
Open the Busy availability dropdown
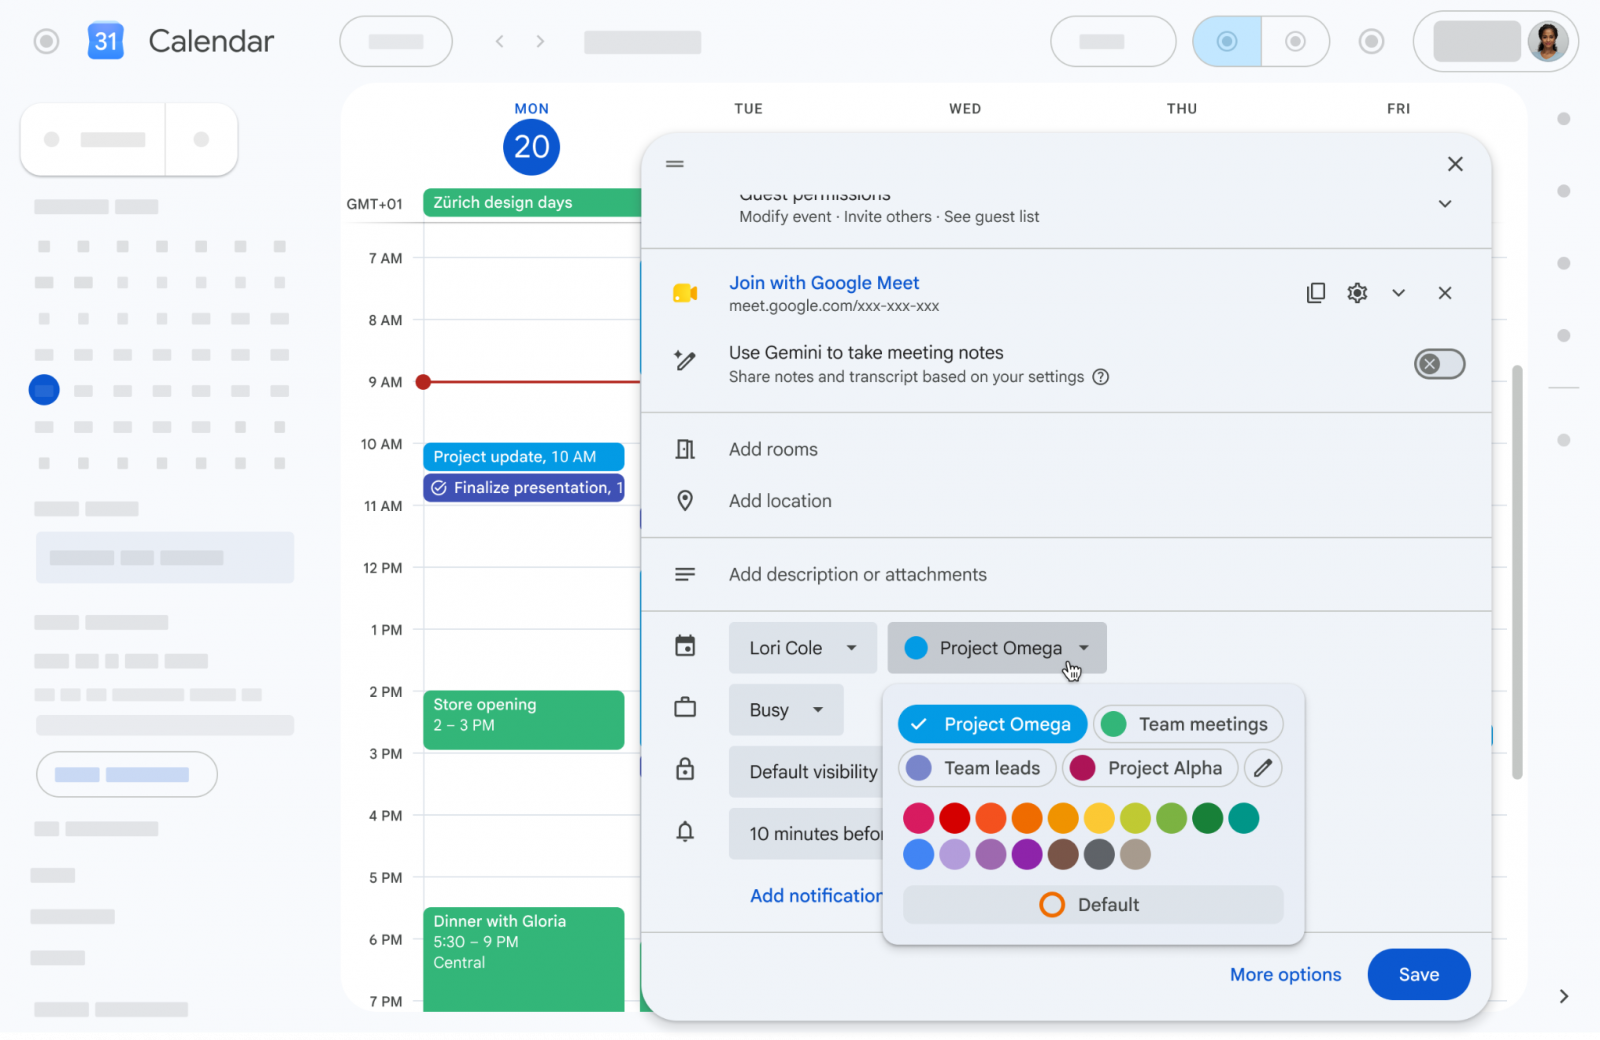(786, 710)
